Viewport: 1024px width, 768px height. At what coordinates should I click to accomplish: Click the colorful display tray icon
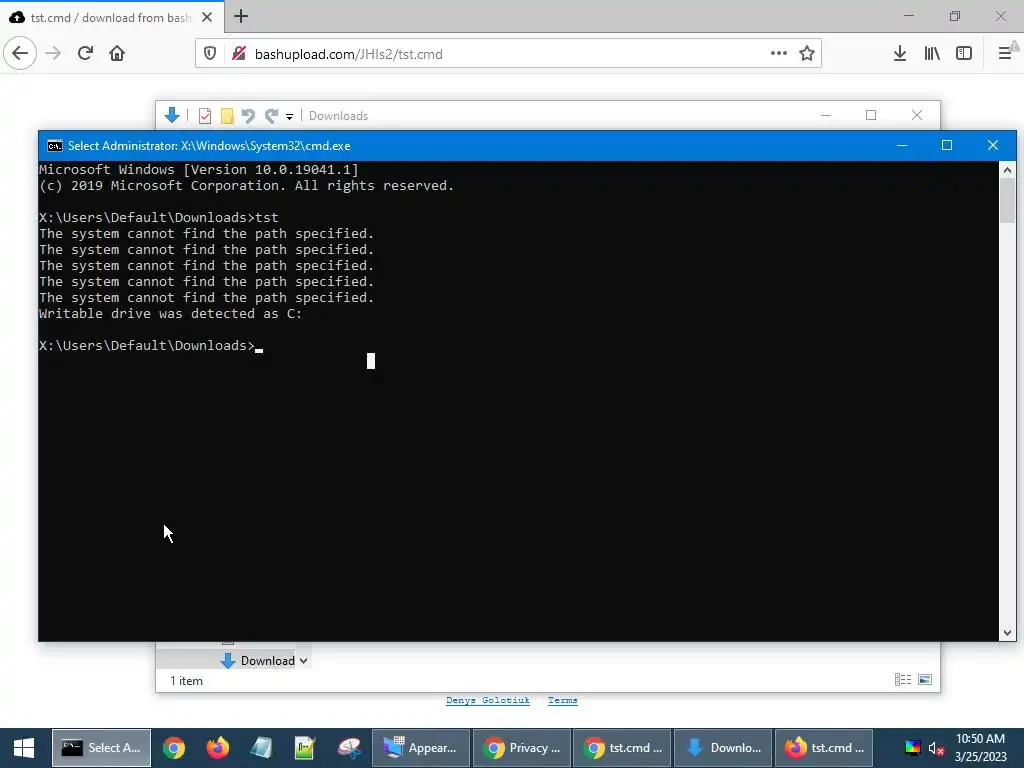point(912,748)
